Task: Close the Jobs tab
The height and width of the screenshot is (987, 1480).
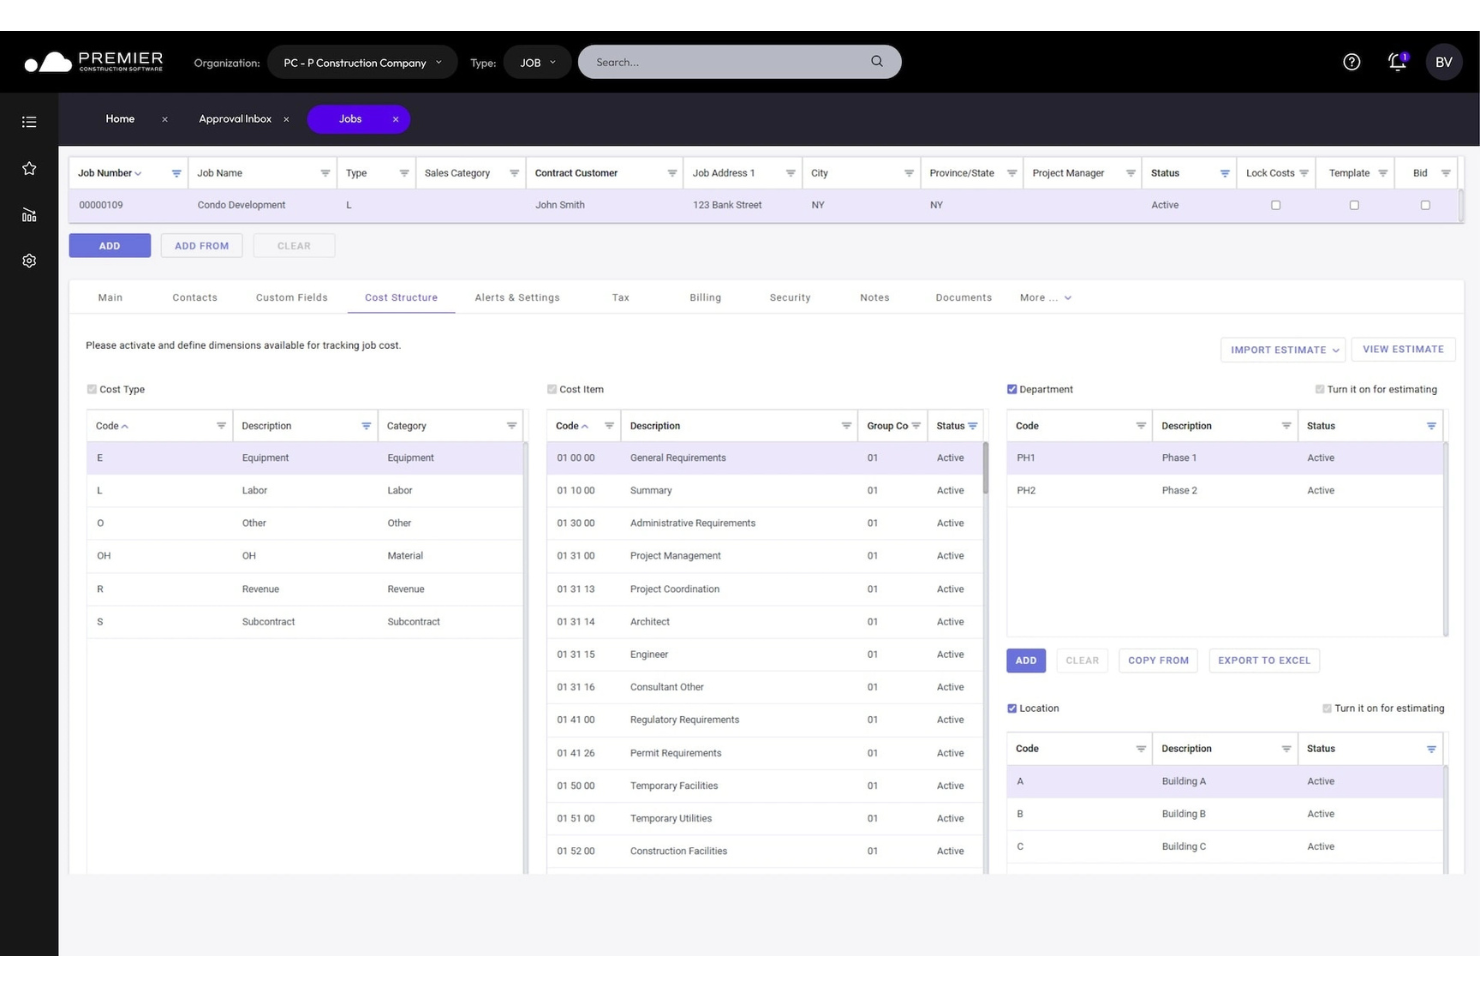Action: [395, 119]
